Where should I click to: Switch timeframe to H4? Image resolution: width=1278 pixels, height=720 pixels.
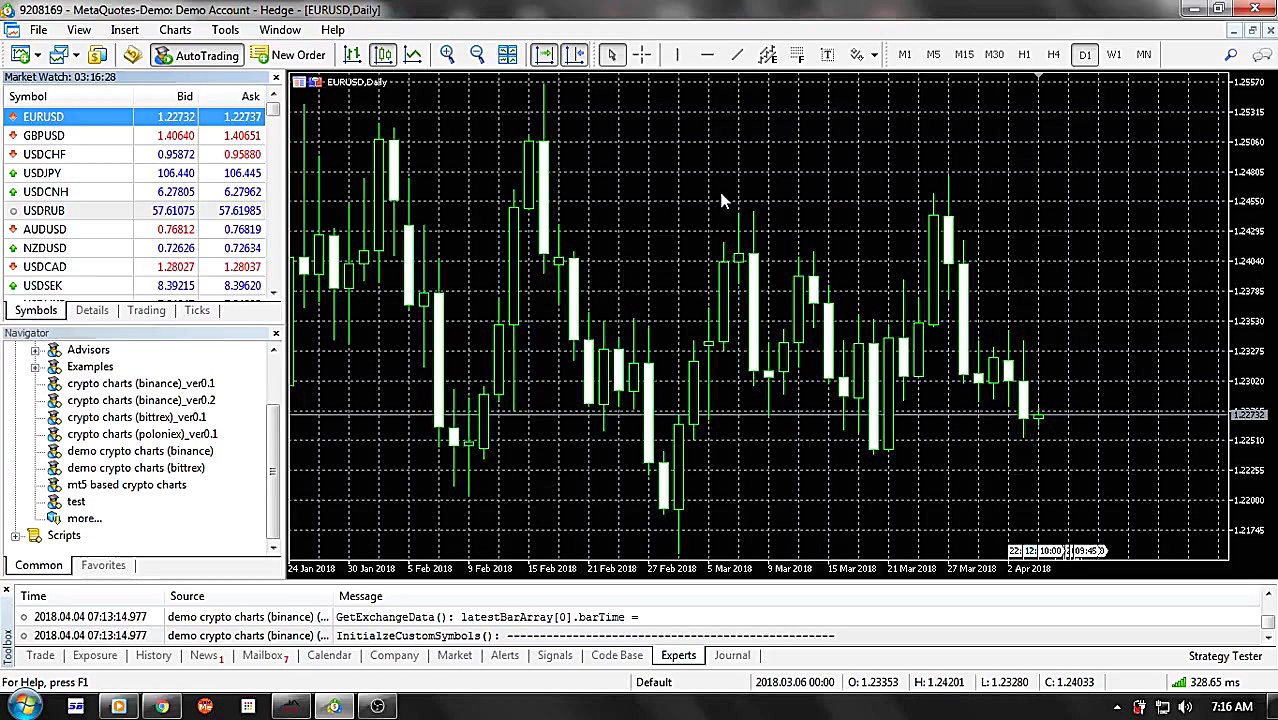coord(1053,55)
